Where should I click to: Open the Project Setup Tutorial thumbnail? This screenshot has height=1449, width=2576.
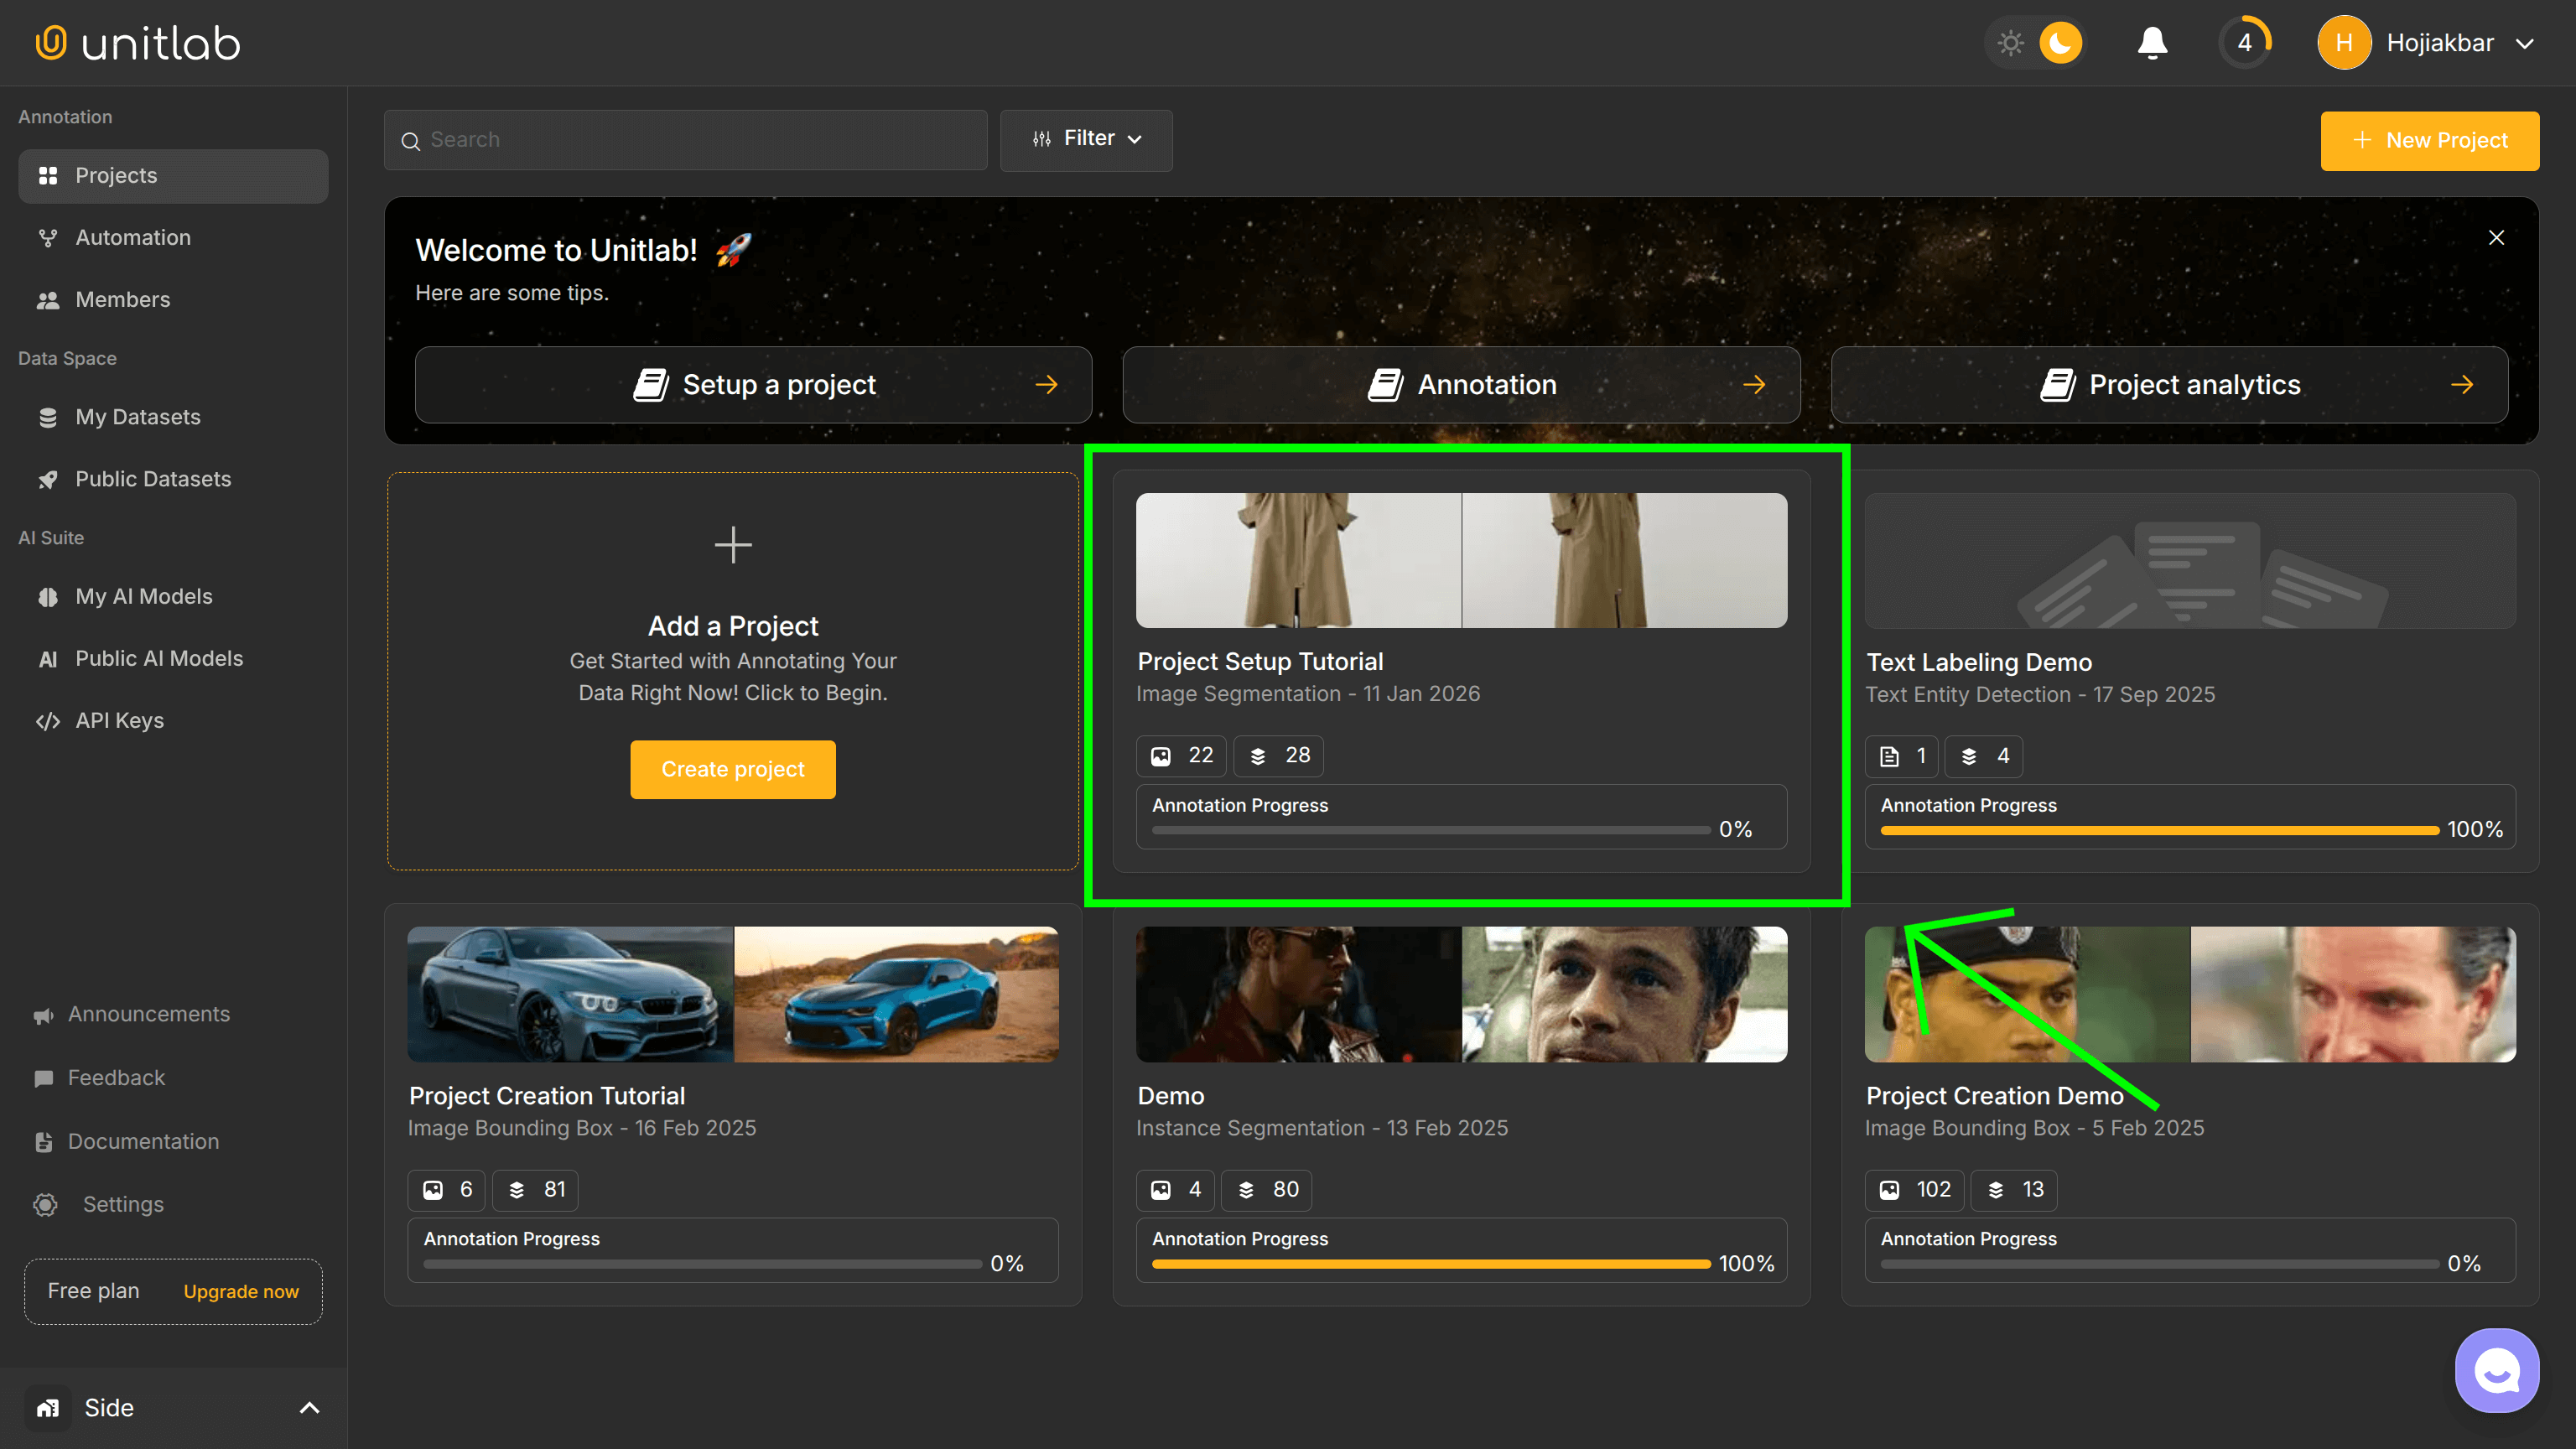1461,560
